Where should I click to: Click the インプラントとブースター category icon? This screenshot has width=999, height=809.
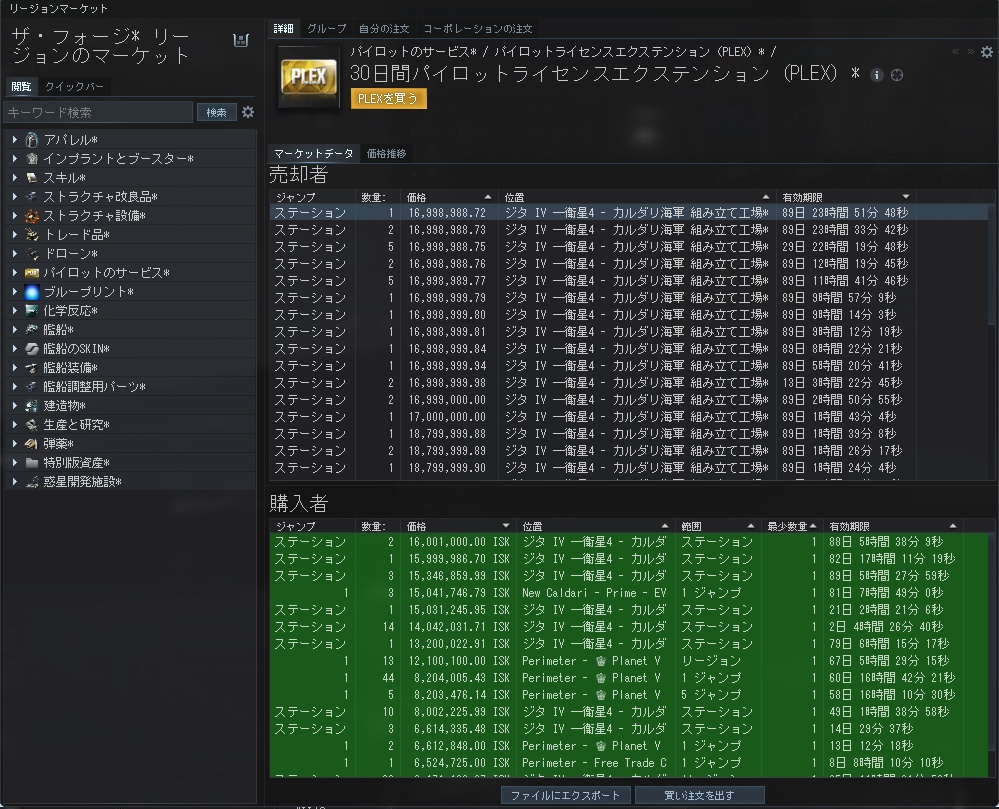[x=32, y=159]
